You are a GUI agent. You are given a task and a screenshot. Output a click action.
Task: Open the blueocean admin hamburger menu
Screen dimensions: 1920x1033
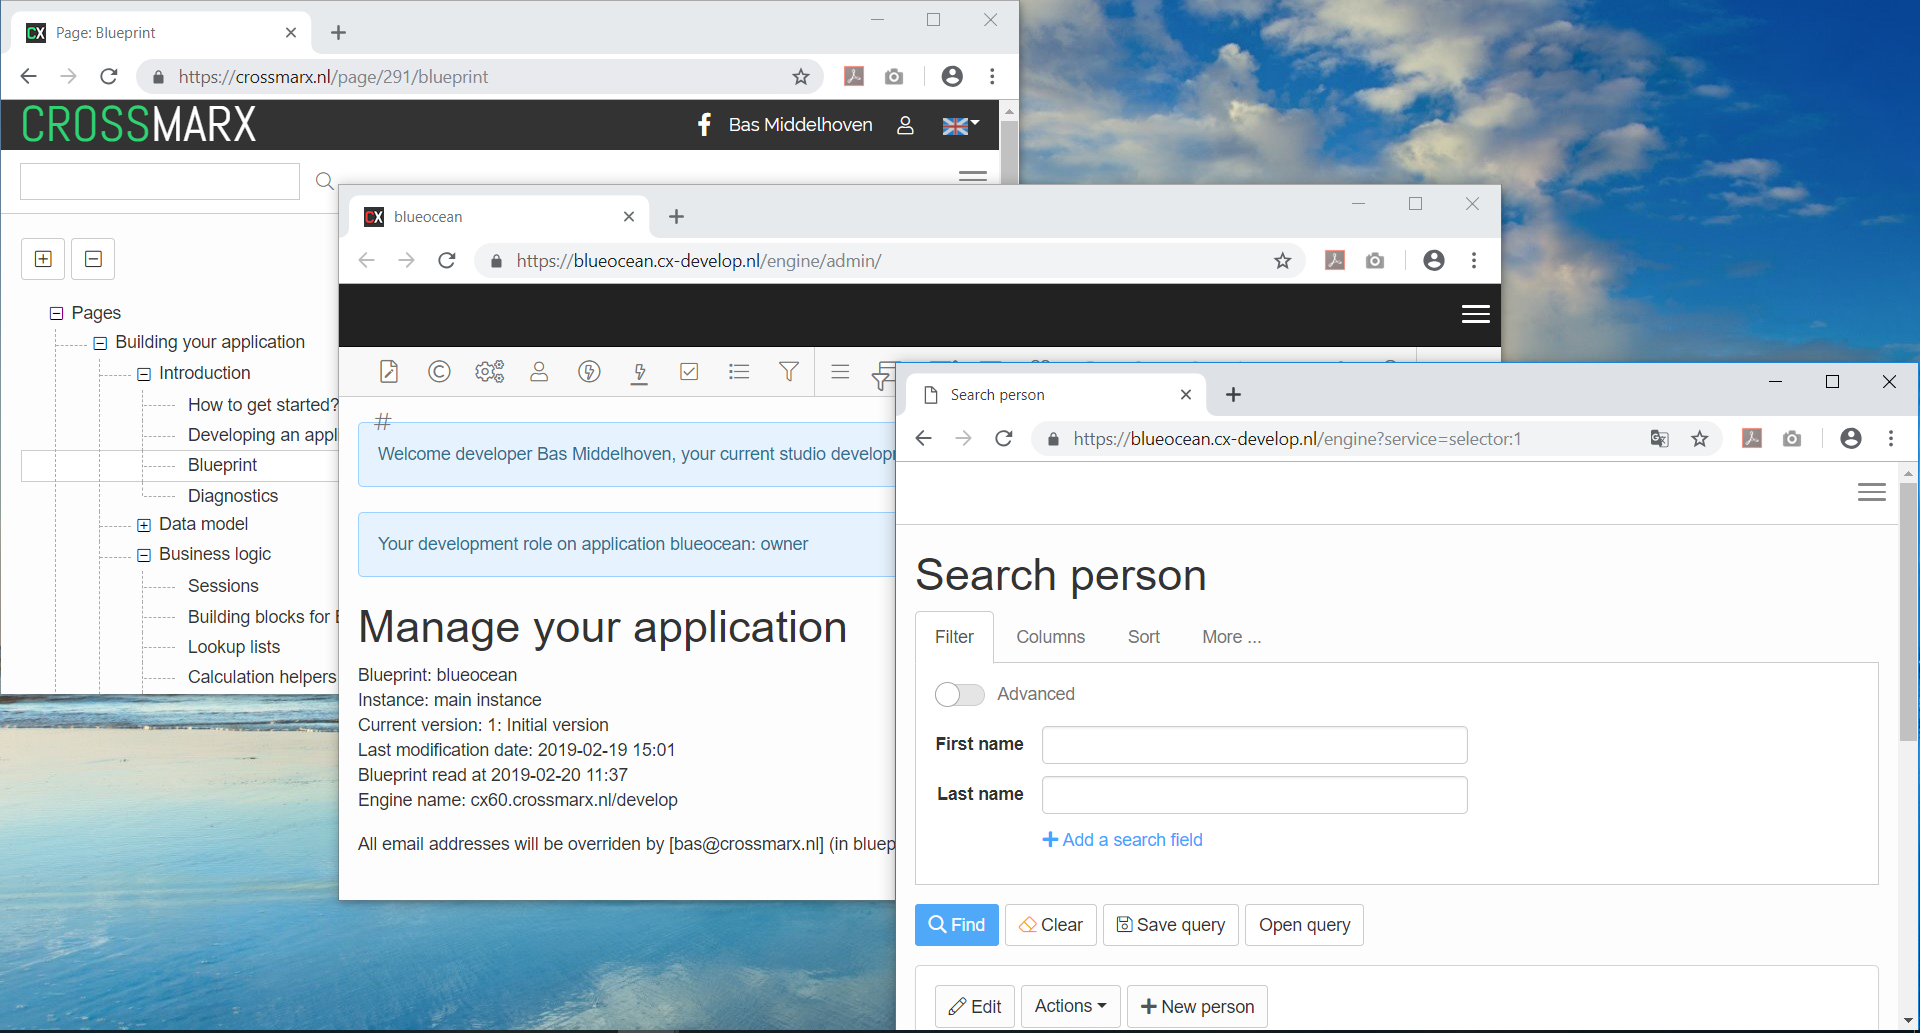click(1475, 315)
